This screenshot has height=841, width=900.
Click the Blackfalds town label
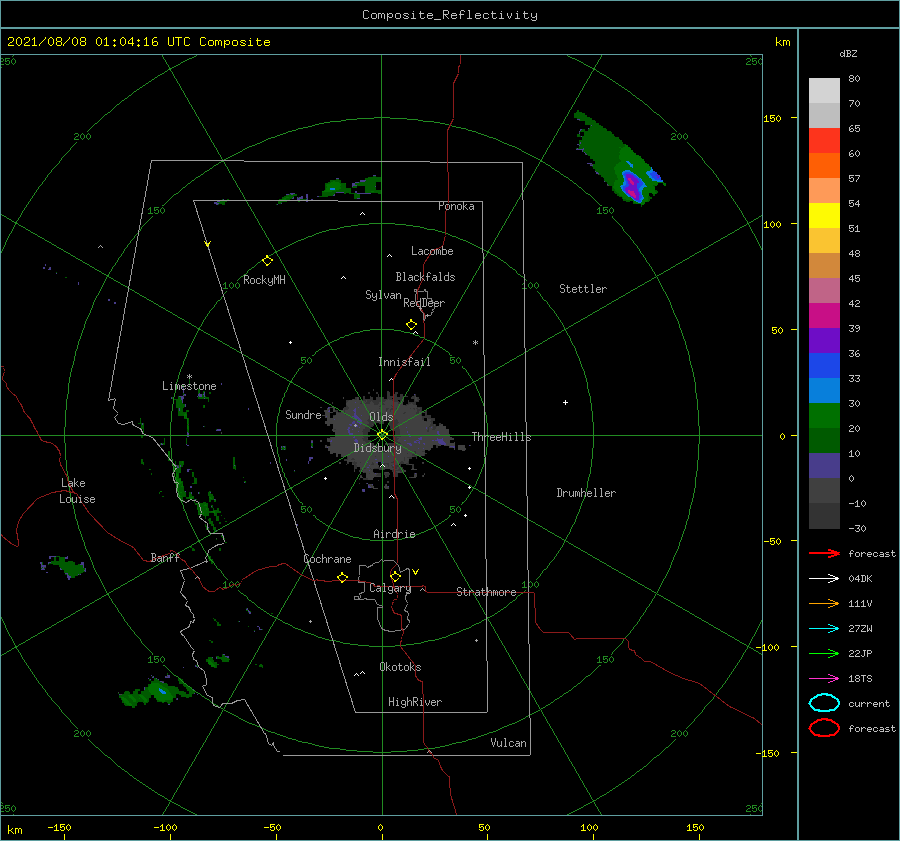(425, 277)
